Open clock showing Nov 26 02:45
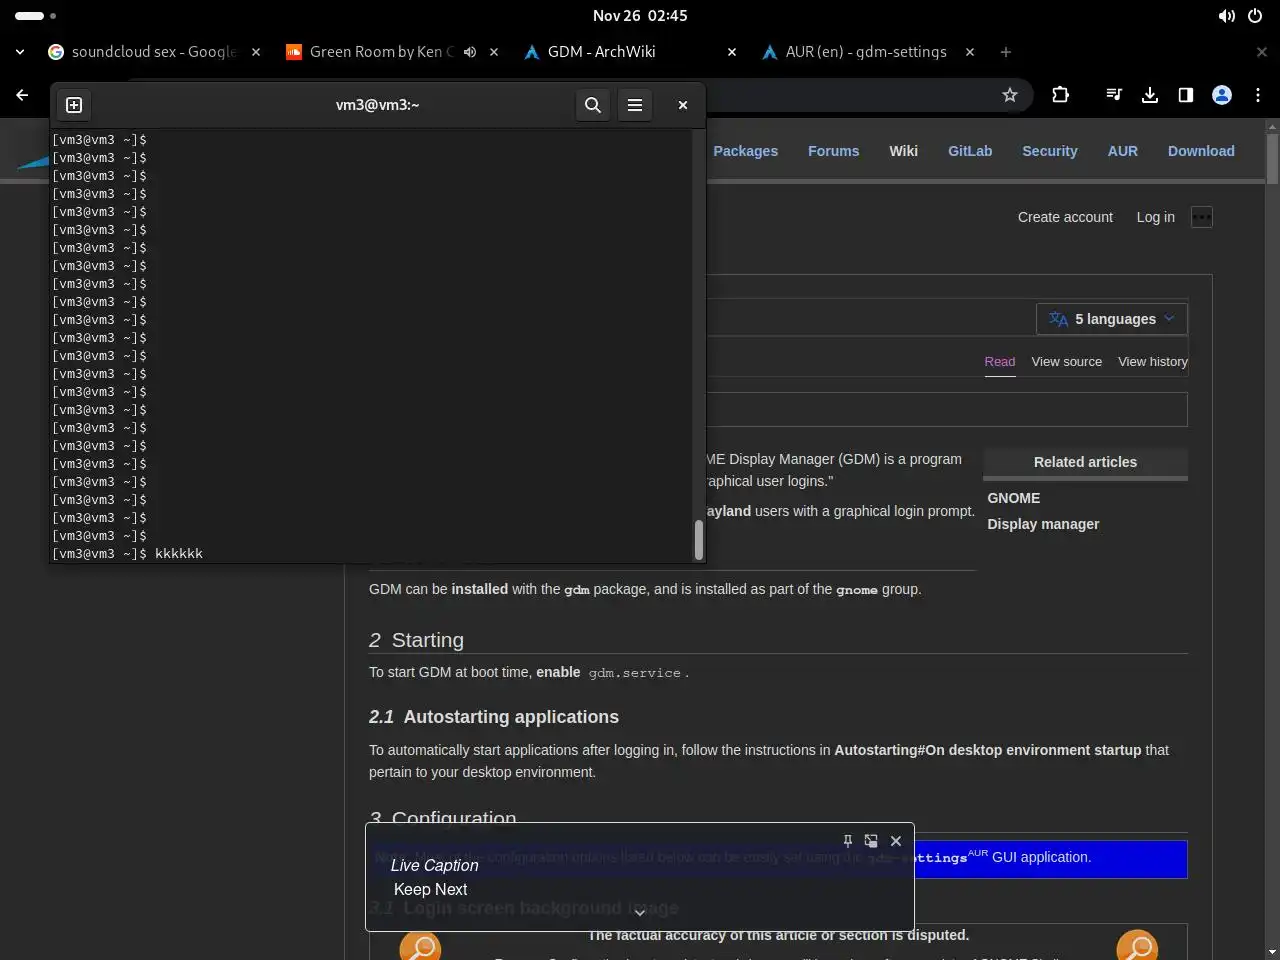Screen dimensions: 1280x960 [x=640, y=16]
